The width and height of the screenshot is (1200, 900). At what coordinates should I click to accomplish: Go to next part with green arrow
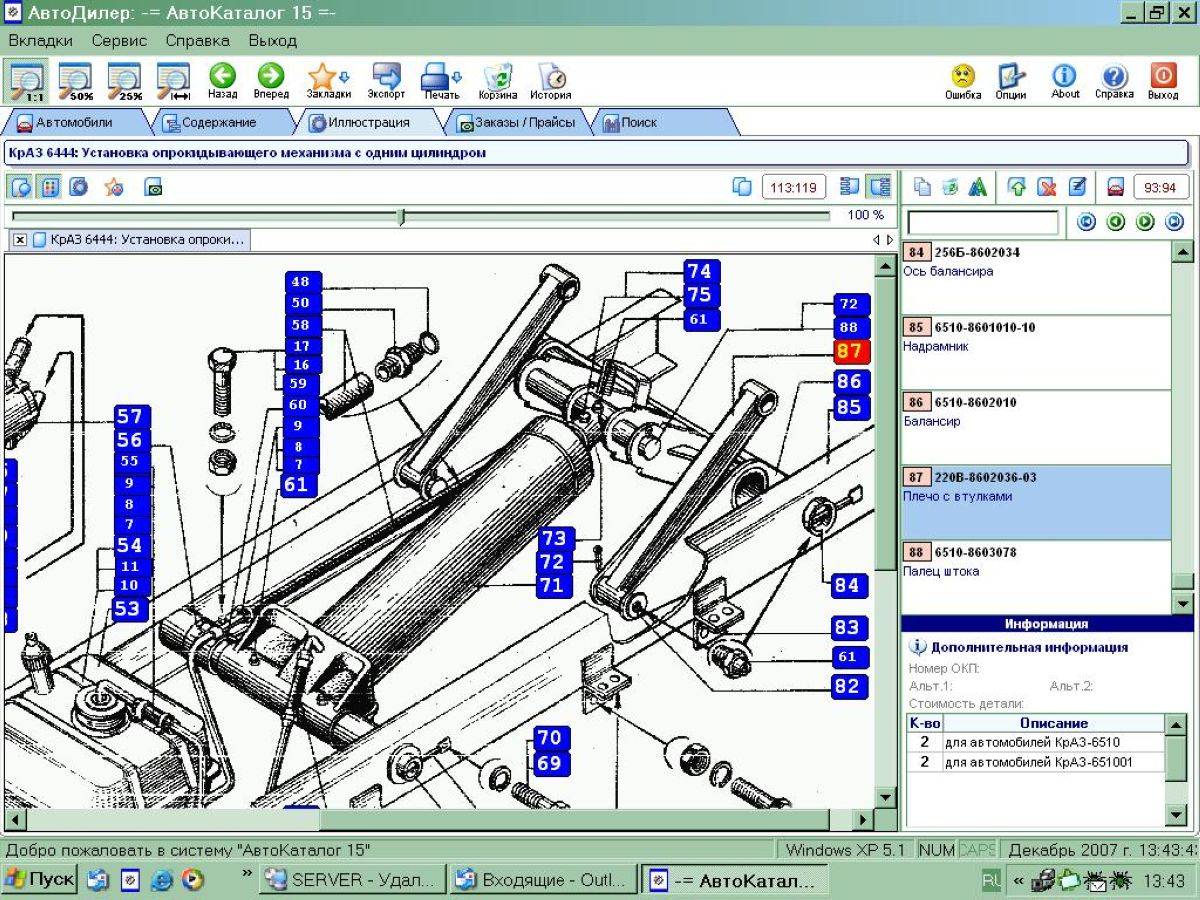(x=1145, y=222)
